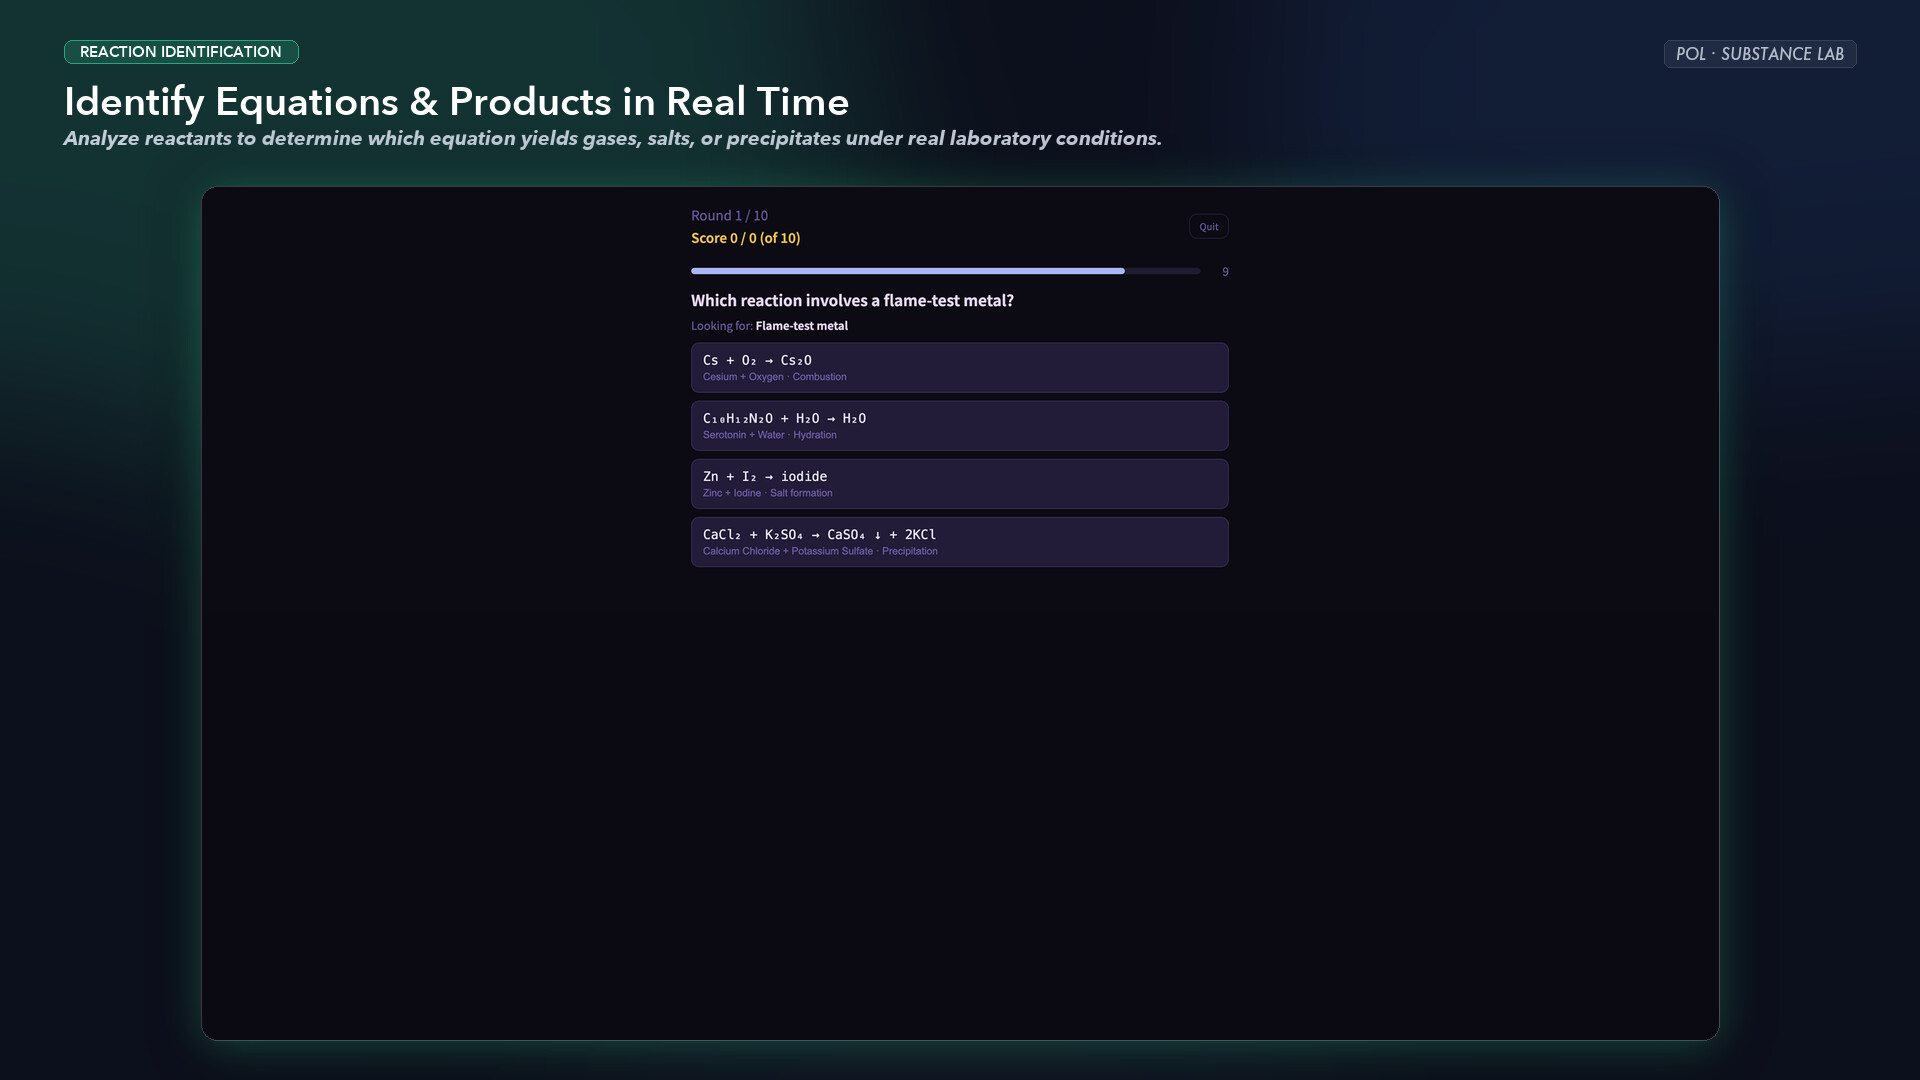Viewport: 1920px width, 1080px height.
Task: Click the countdown number 9
Action: pos(1225,272)
